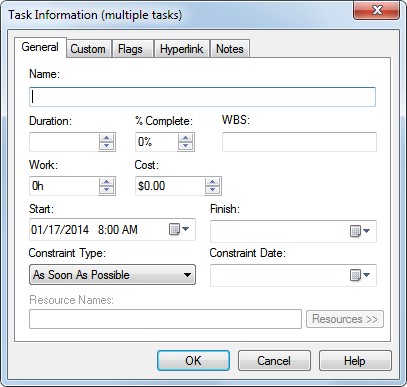
Task: Open the Start date calendar picker
Action: coord(179,229)
